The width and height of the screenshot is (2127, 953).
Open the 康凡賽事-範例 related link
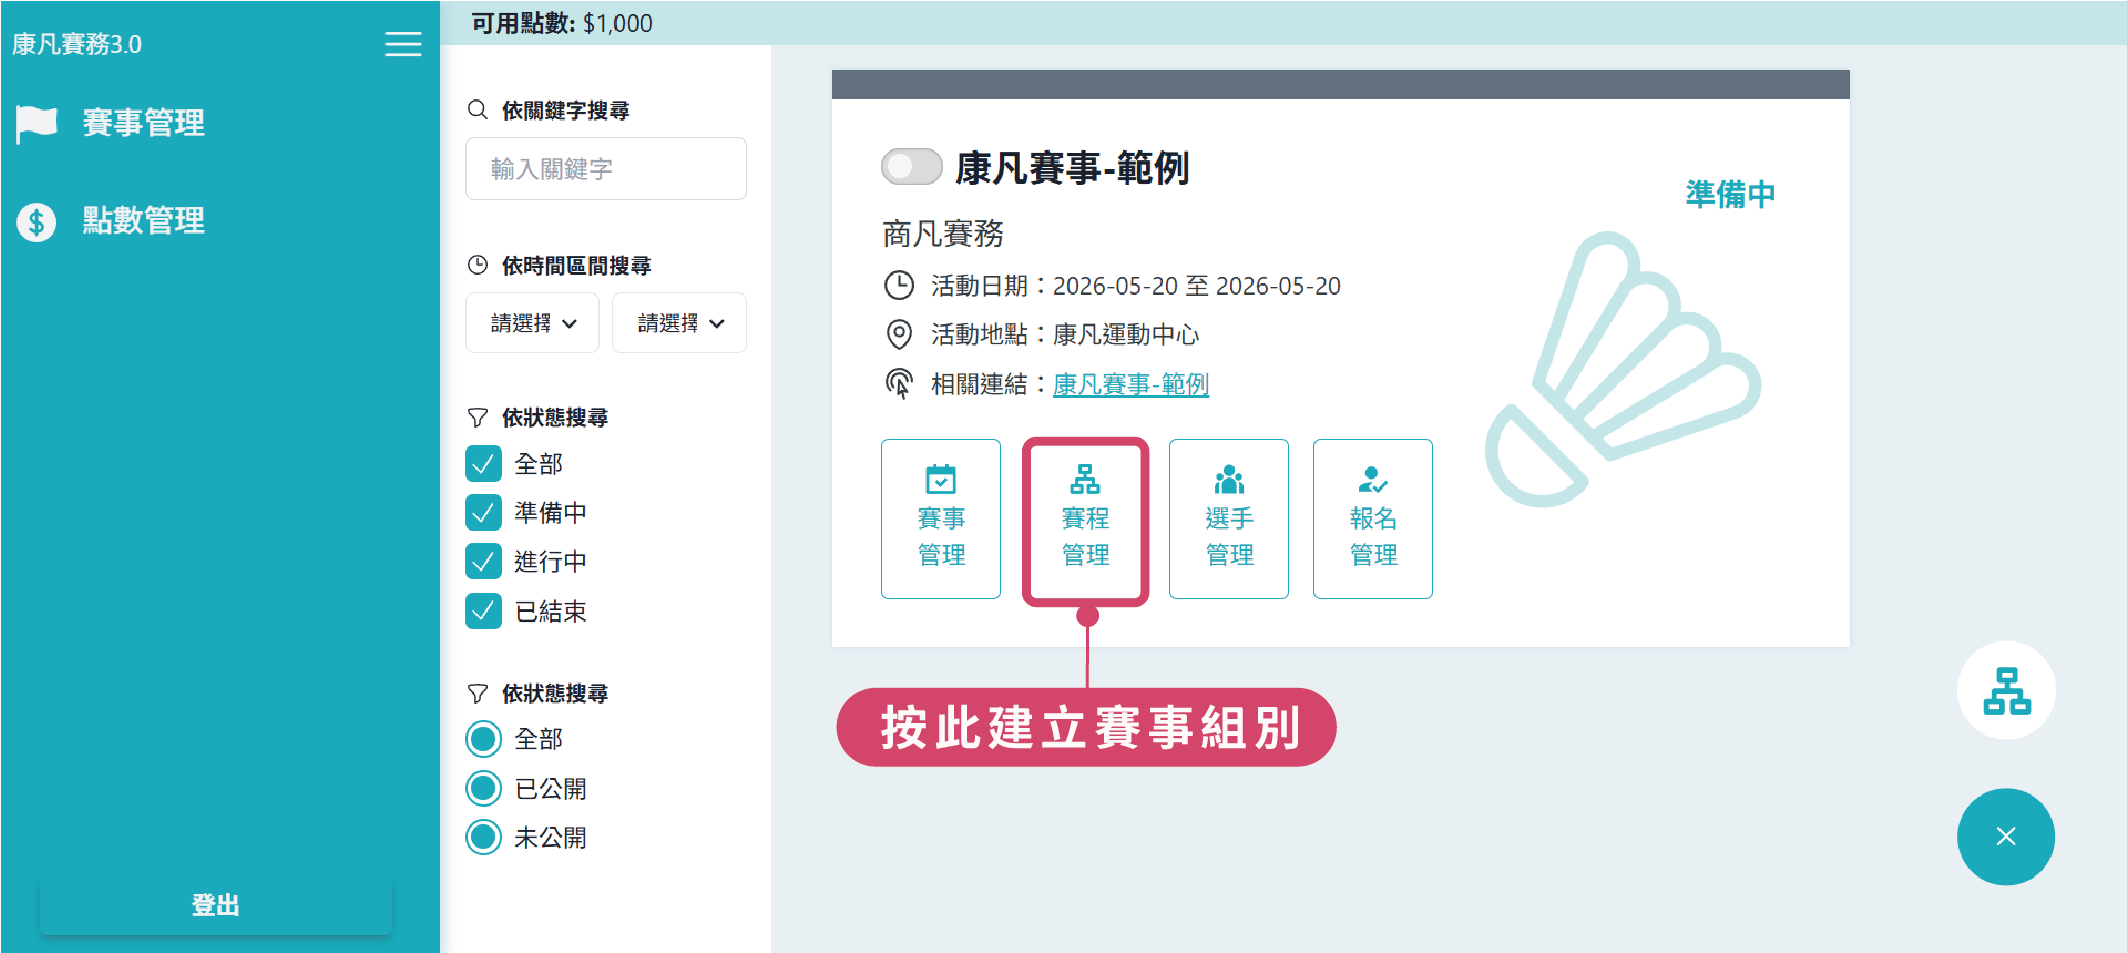coord(1130,384)
